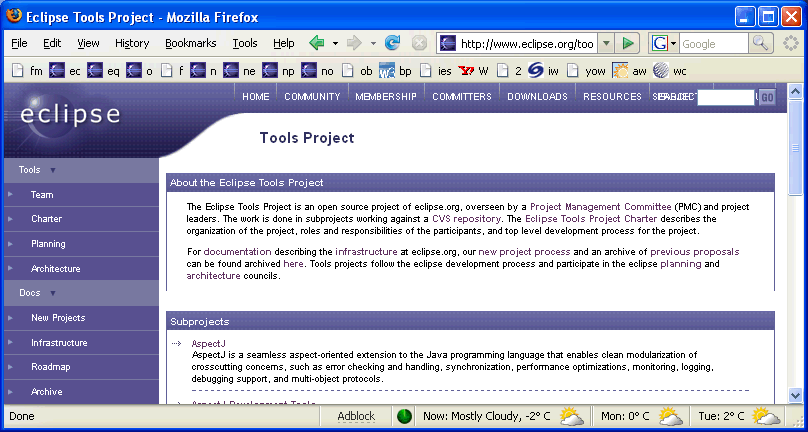The width and height of the screenshot is (808, 432).
Task: Open the 'ies' bookmark
Action: click(x=435, y=71)
